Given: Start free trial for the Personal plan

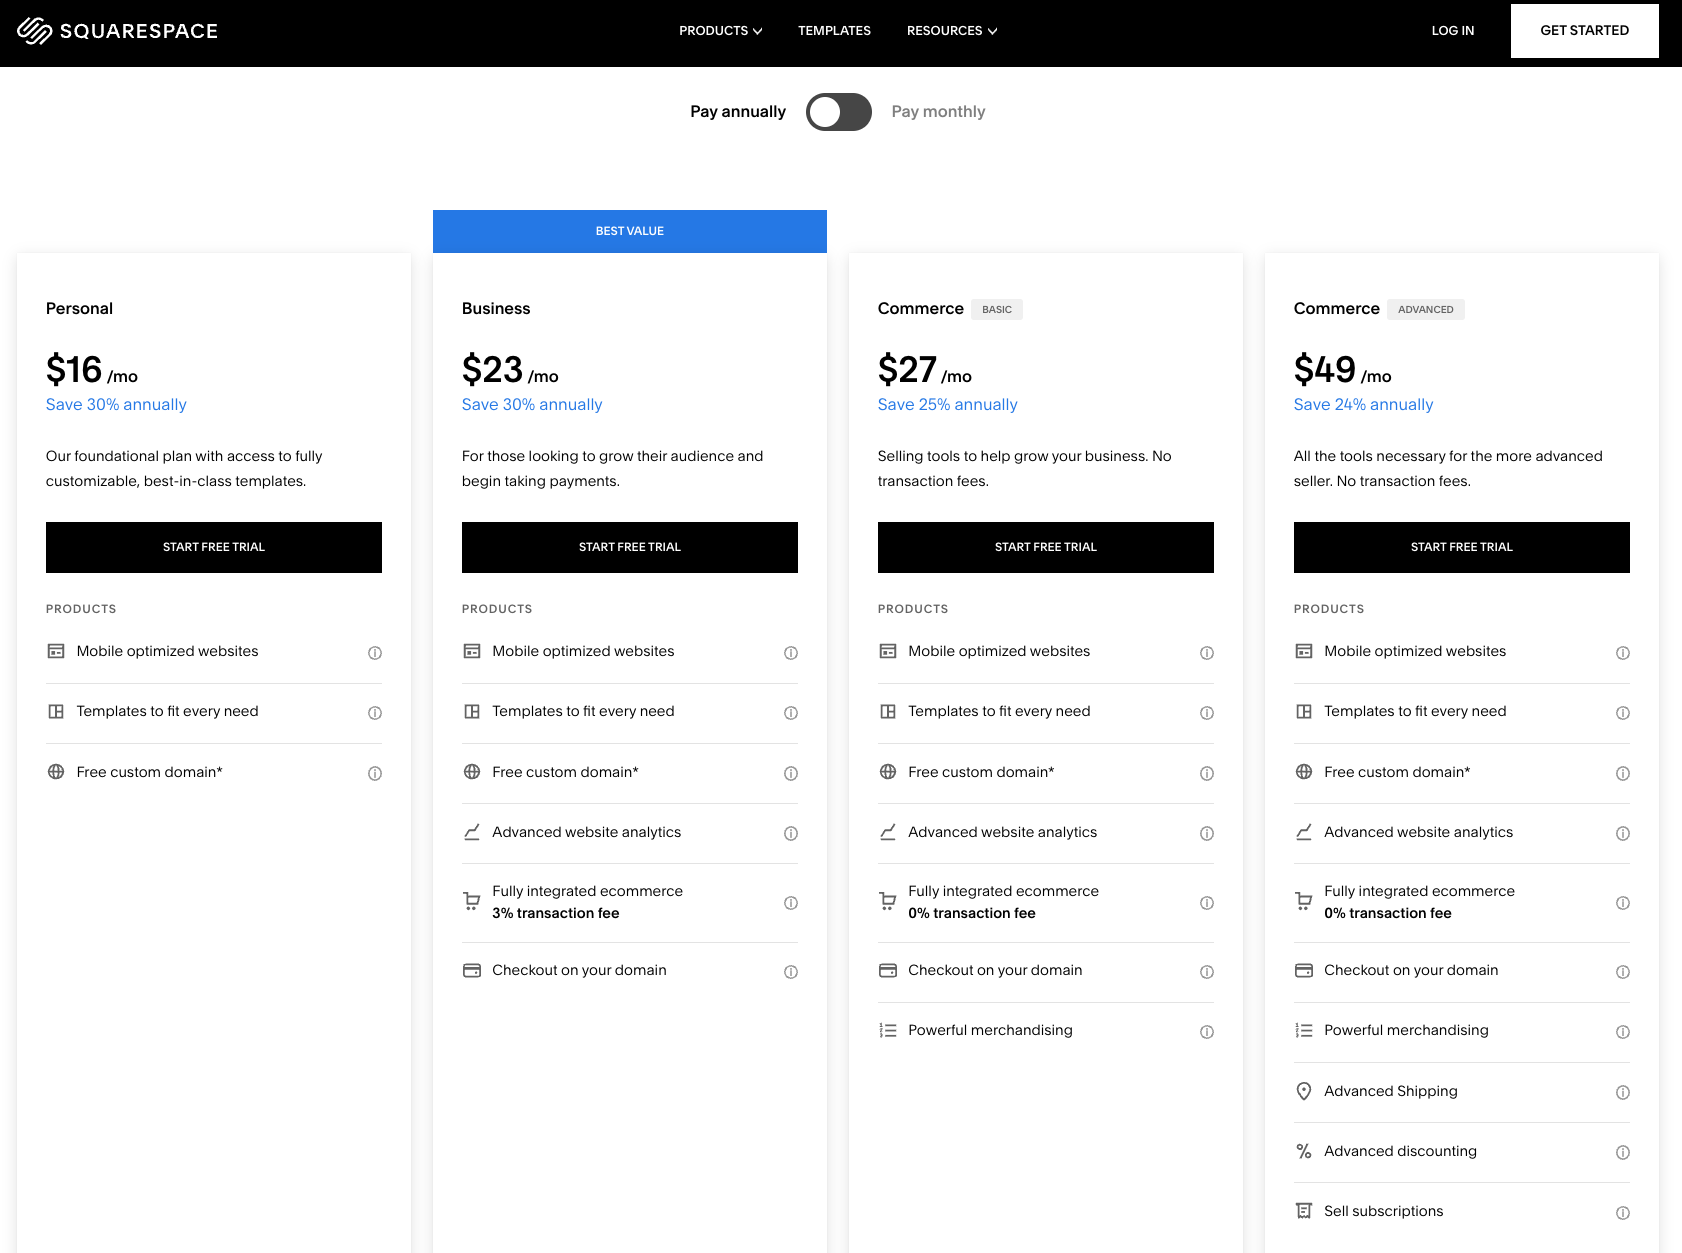Looking at the screenshot, I should pos(214,547).
